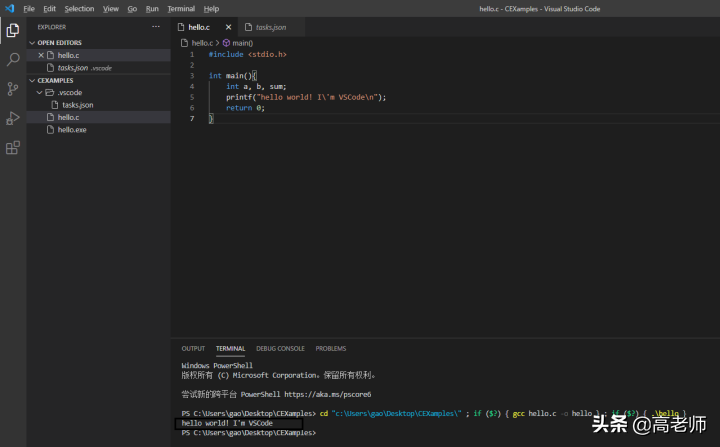
Task: Click file icon of hello.exe in explorer
Action: coord(51,130)
